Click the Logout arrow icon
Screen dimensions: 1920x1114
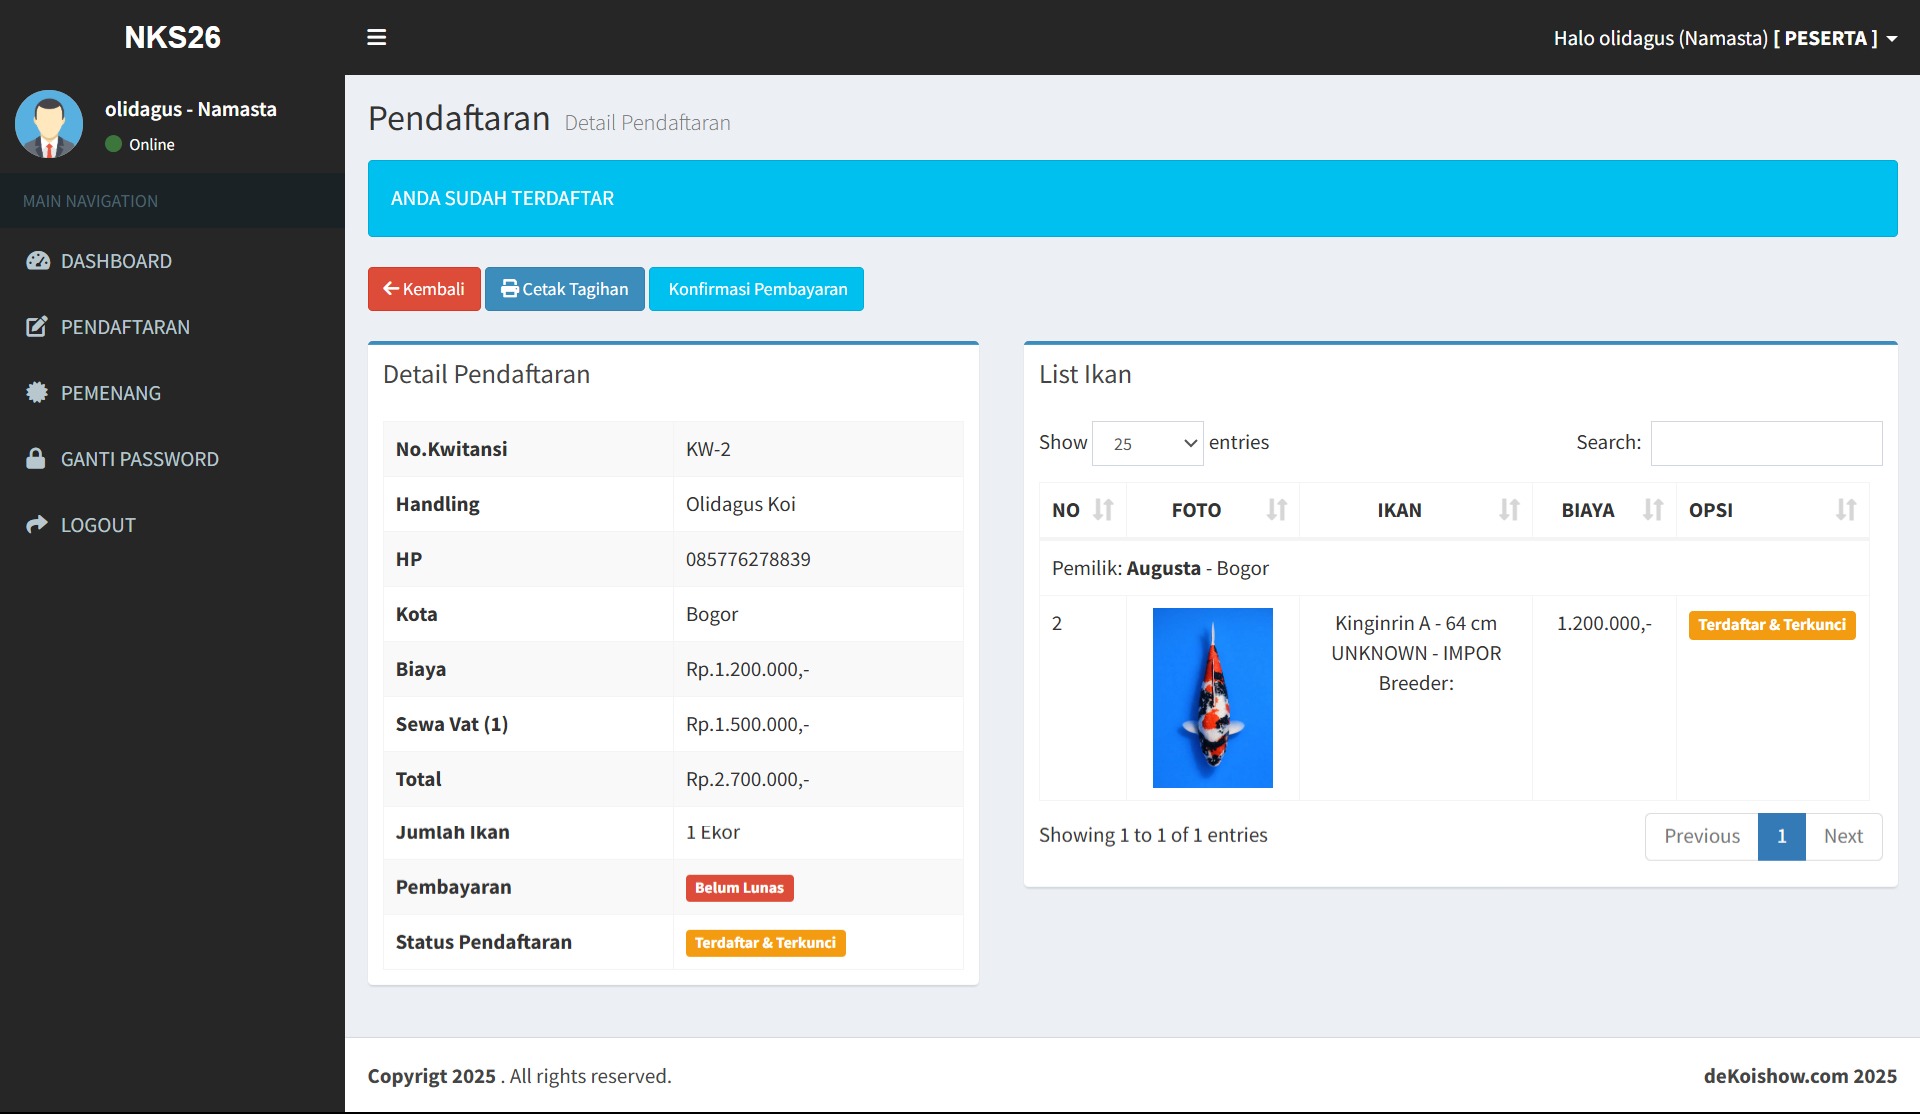[37, 525]
